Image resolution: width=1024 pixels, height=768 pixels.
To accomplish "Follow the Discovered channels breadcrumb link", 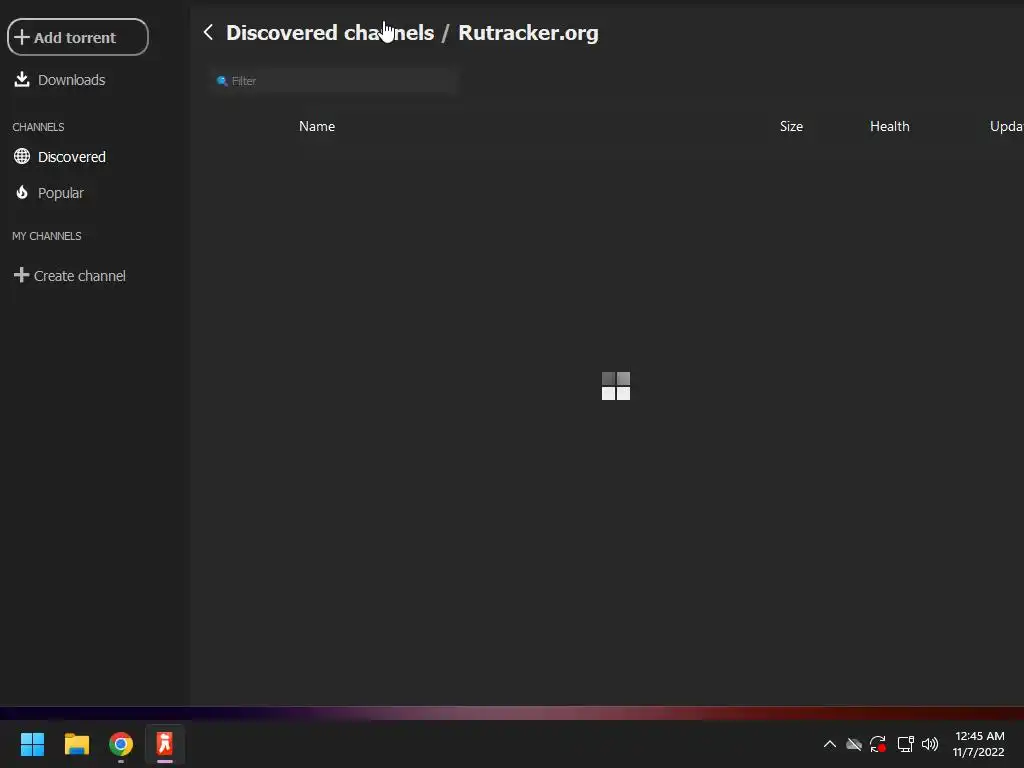I will click(x=330, y=33).
